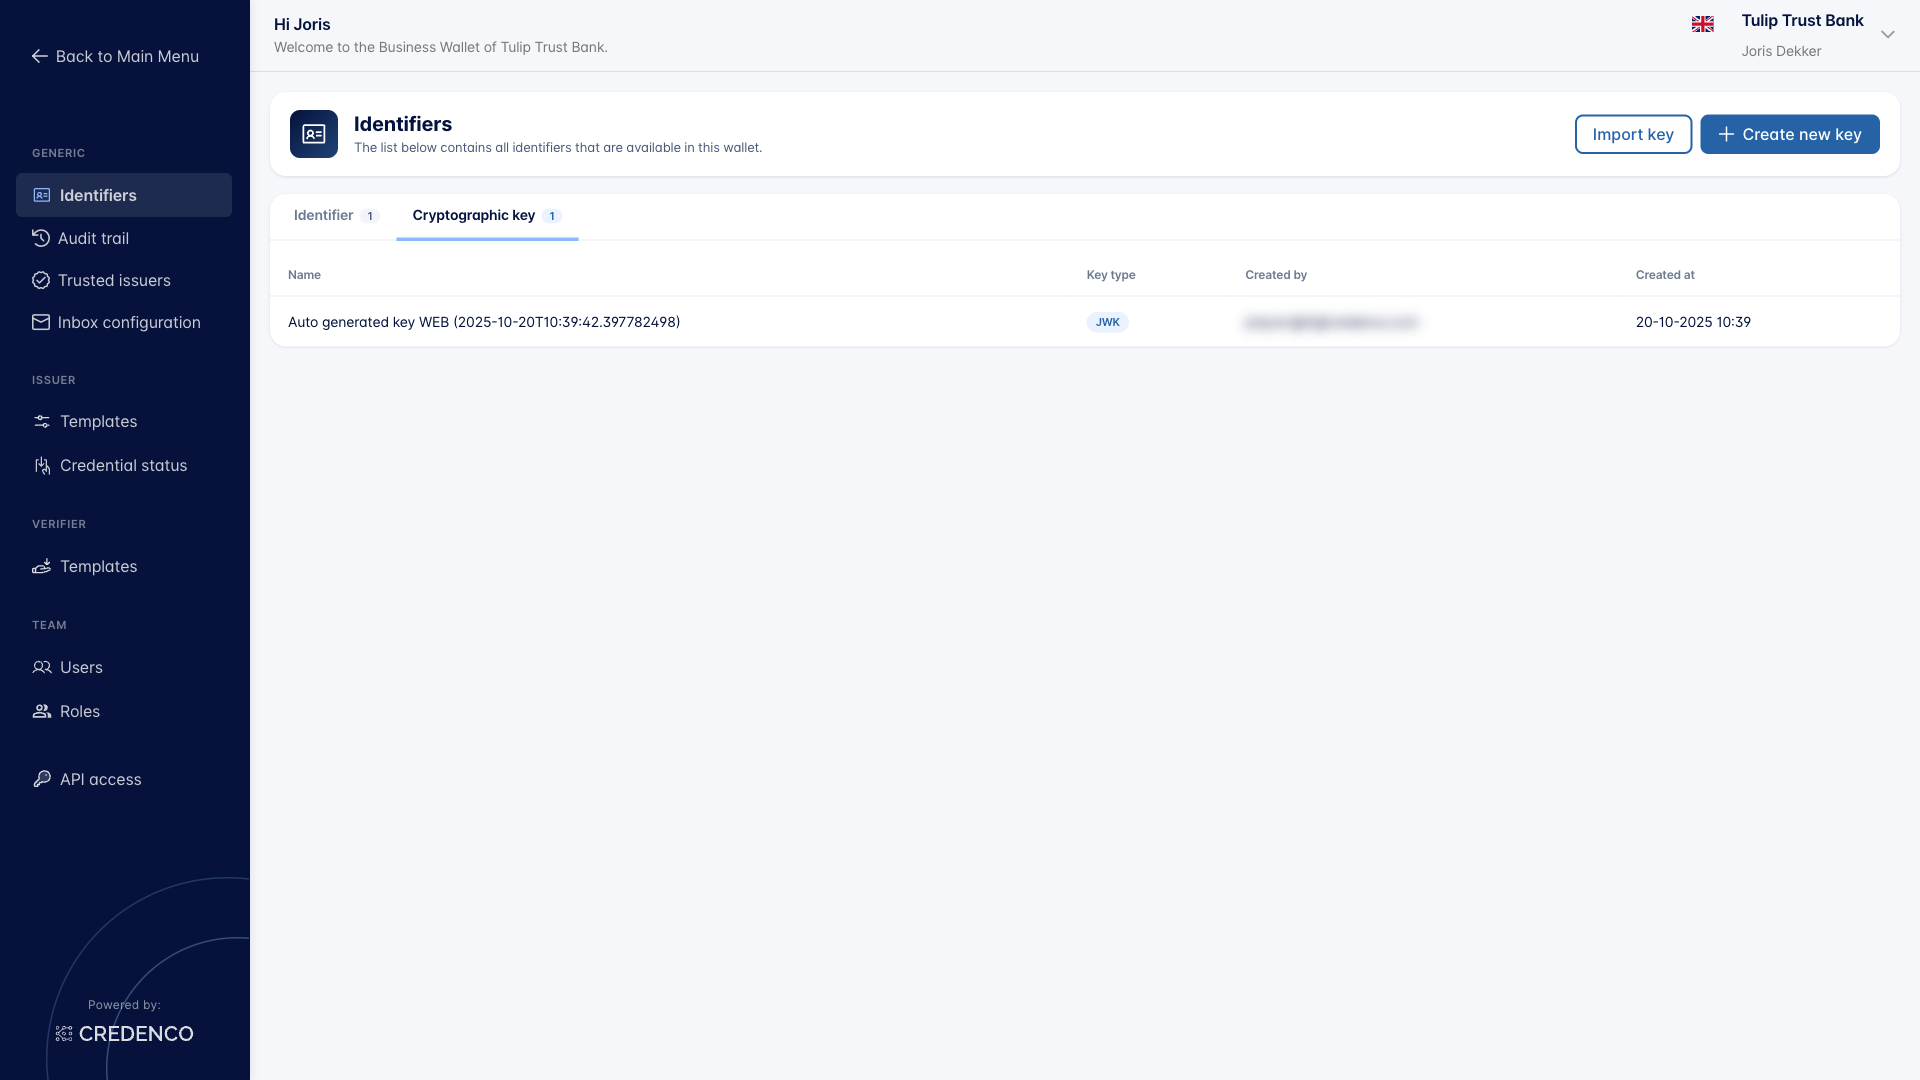Click the Key type column header

pos(1111,275)
